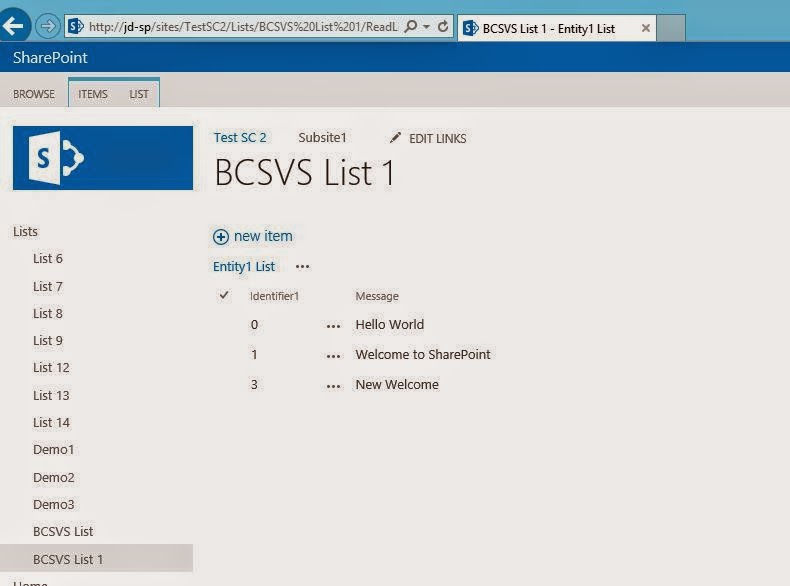Click the New Welcome message cell
This screenshot has height=586, width=790.
point(397,385)
